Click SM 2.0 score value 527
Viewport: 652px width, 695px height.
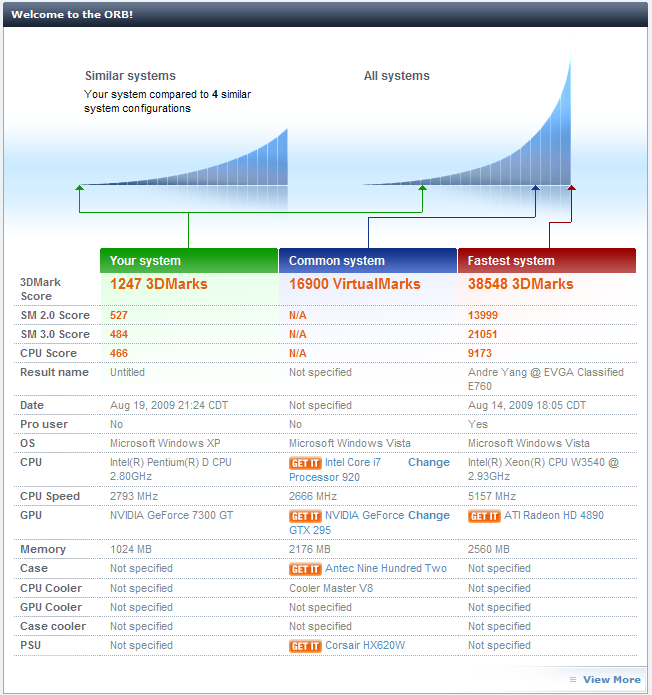(119, 316)
